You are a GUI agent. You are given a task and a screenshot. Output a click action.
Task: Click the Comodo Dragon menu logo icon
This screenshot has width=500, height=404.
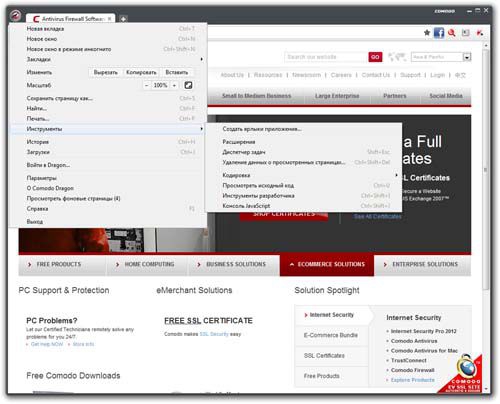(x=15, y=15)
